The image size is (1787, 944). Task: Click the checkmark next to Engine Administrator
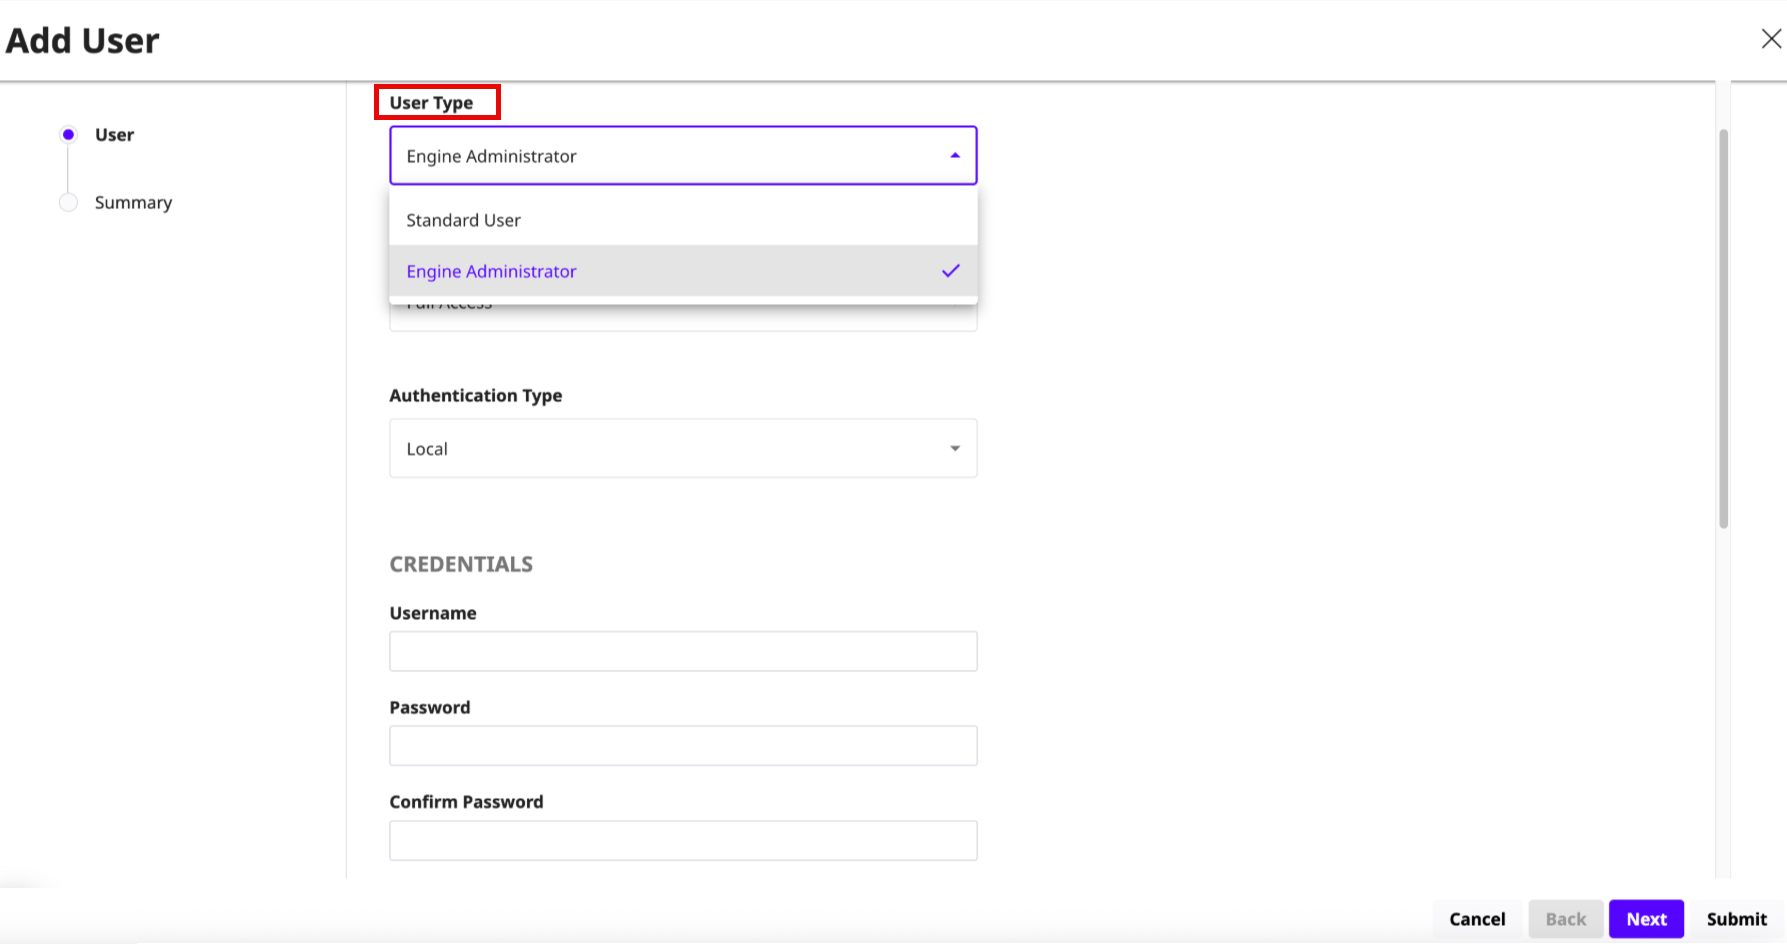coord(949,270)
